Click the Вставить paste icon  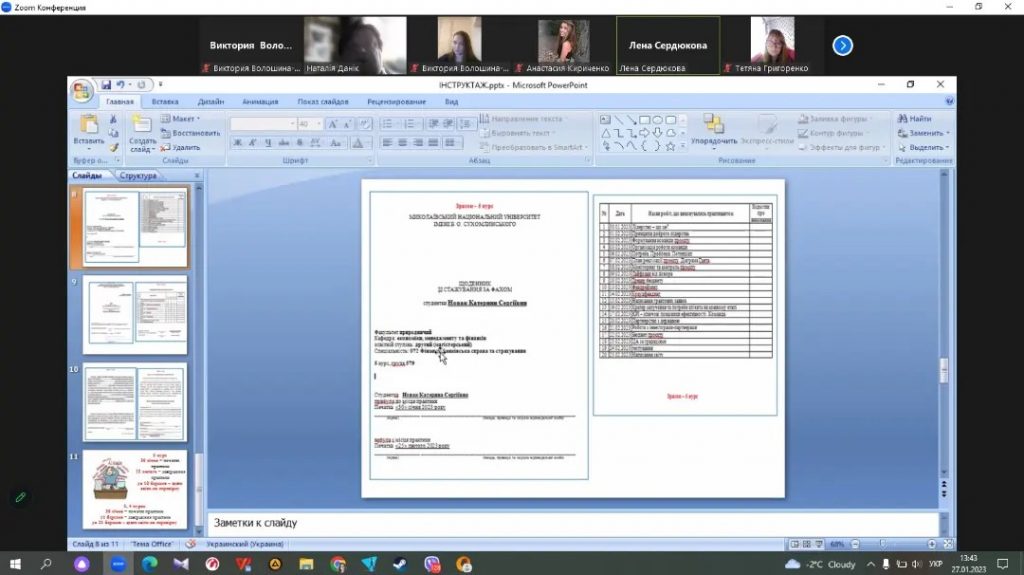tap(88, 126)
